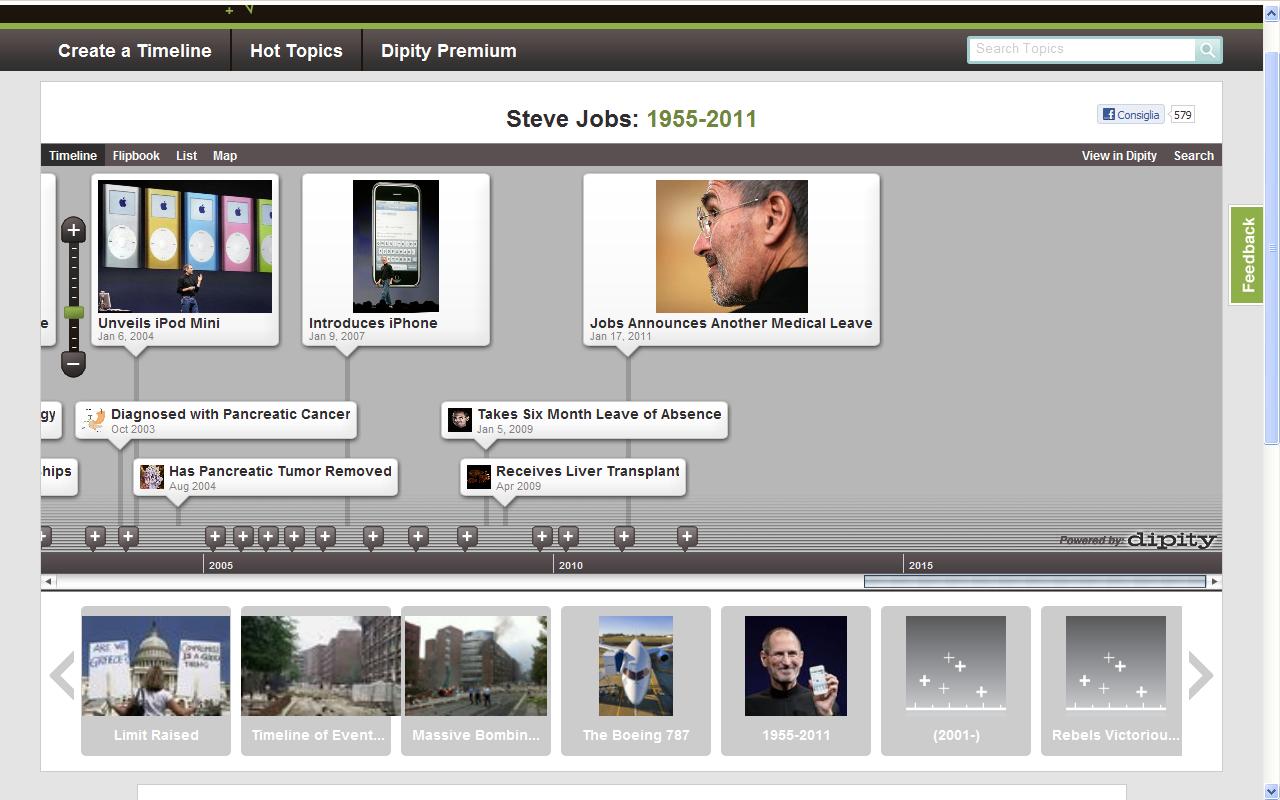Click the horizontal timeline scrollbar thumb
The height and width of the screenshot is (800, 1280).
tap(1035, 581)
